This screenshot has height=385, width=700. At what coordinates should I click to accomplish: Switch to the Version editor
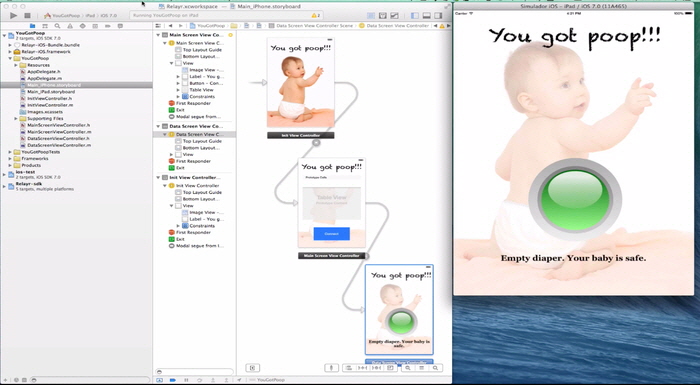[394, 16]
